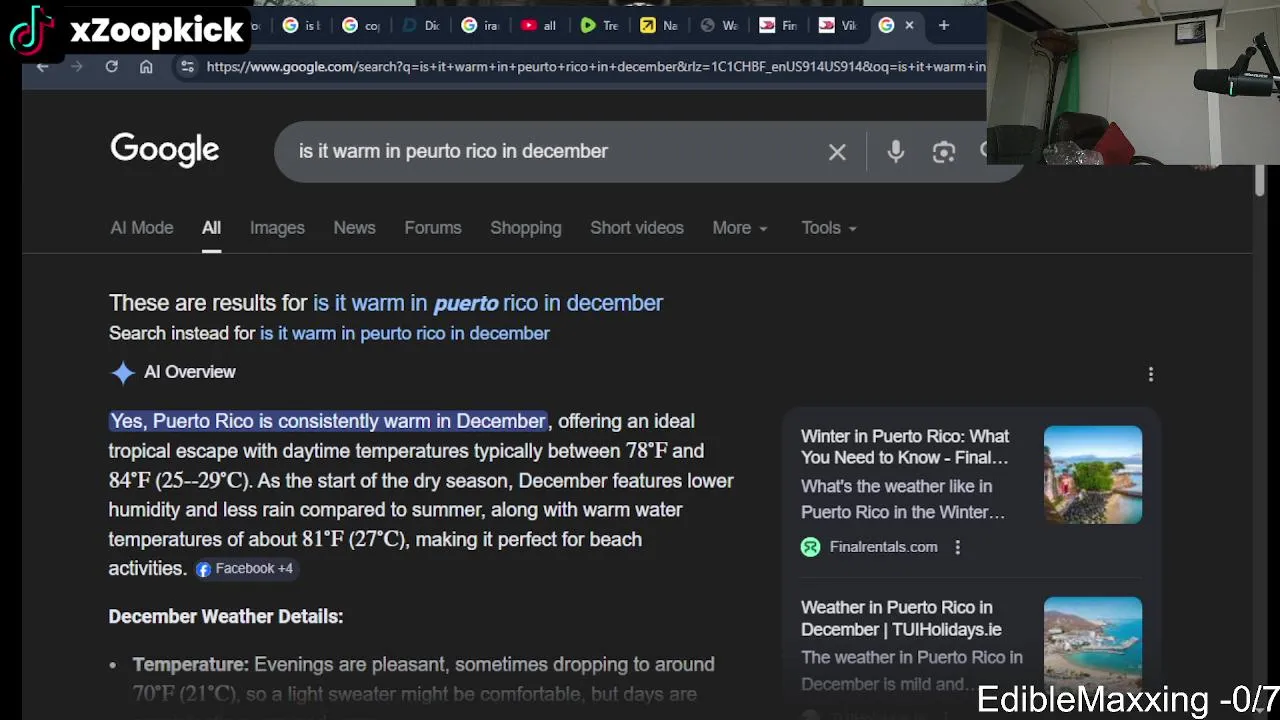This screenshot has height=720, width=1280.
Task: Reload the current page
Action: [x=111, y=66]
